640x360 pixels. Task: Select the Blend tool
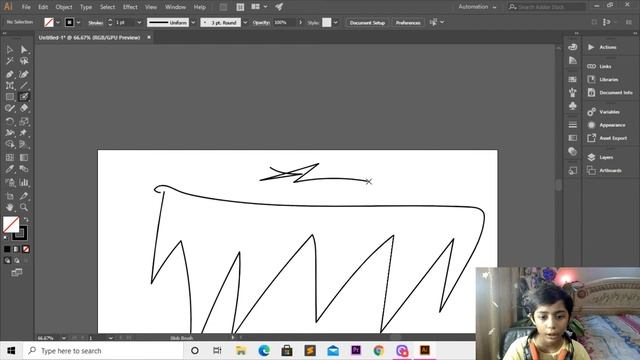(24, 169)
